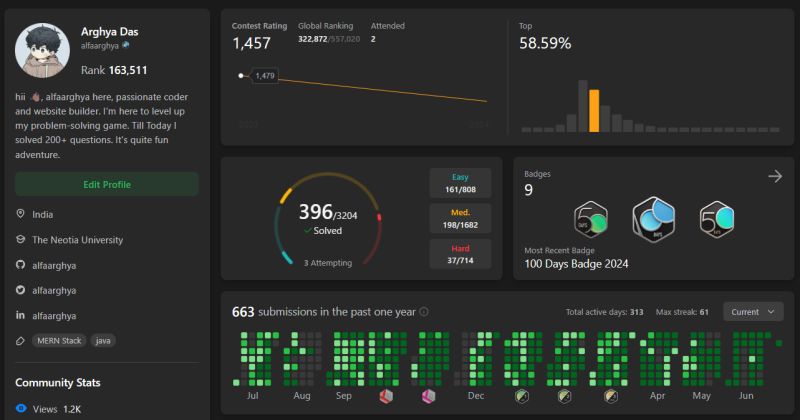Select the MERN Stack skill tag
The width and height of the screenshot is (800, 420).
tap(59, 340)
